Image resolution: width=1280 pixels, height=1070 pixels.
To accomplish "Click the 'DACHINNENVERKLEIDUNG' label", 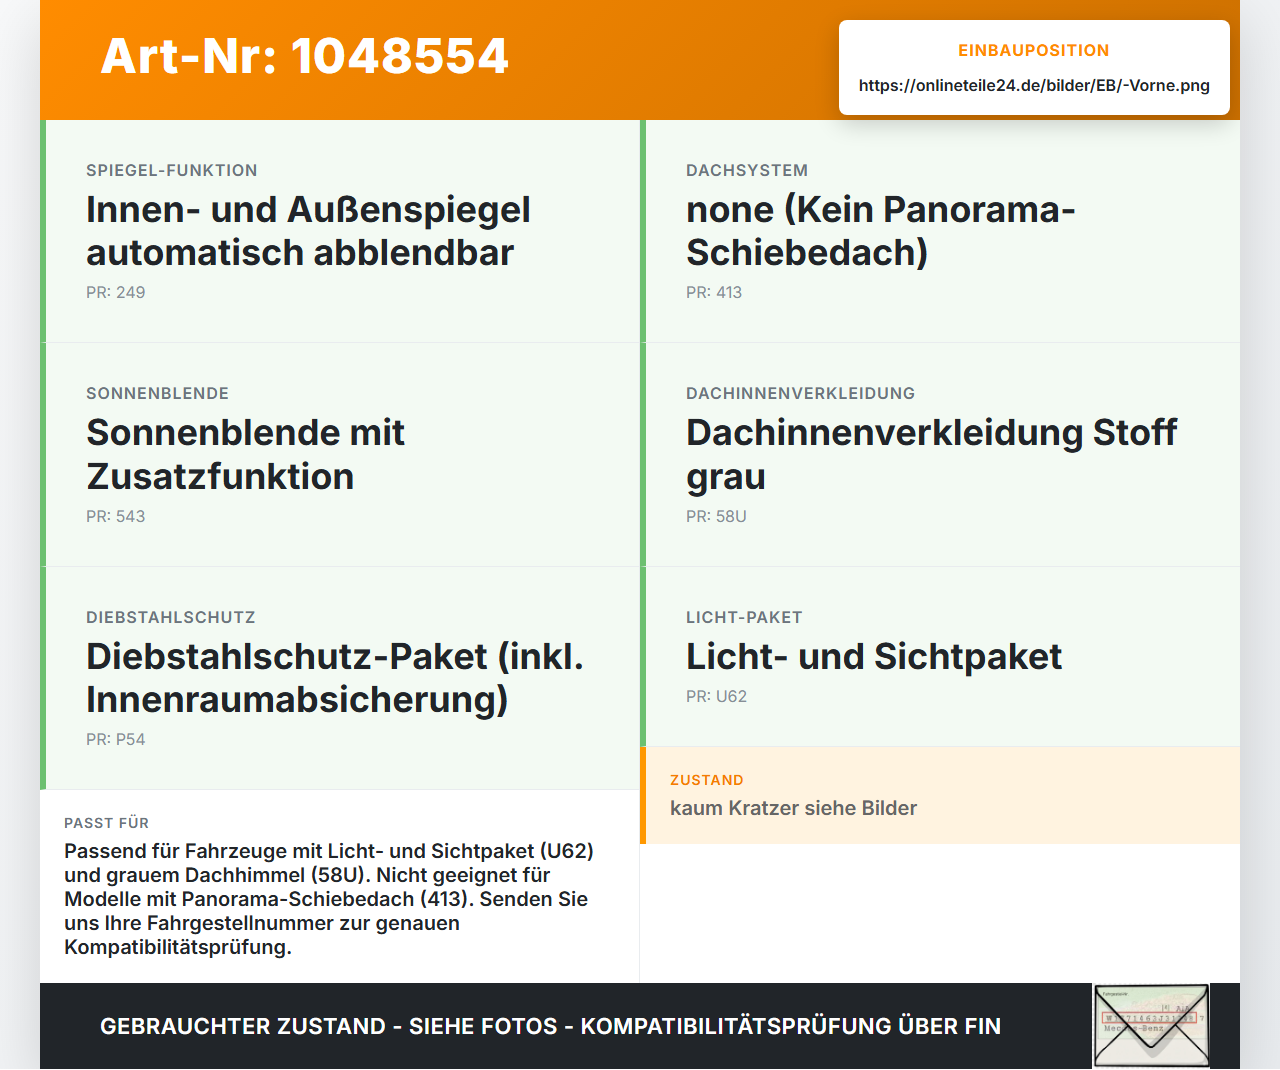I will pyautogui.click(x=801, y=393).
